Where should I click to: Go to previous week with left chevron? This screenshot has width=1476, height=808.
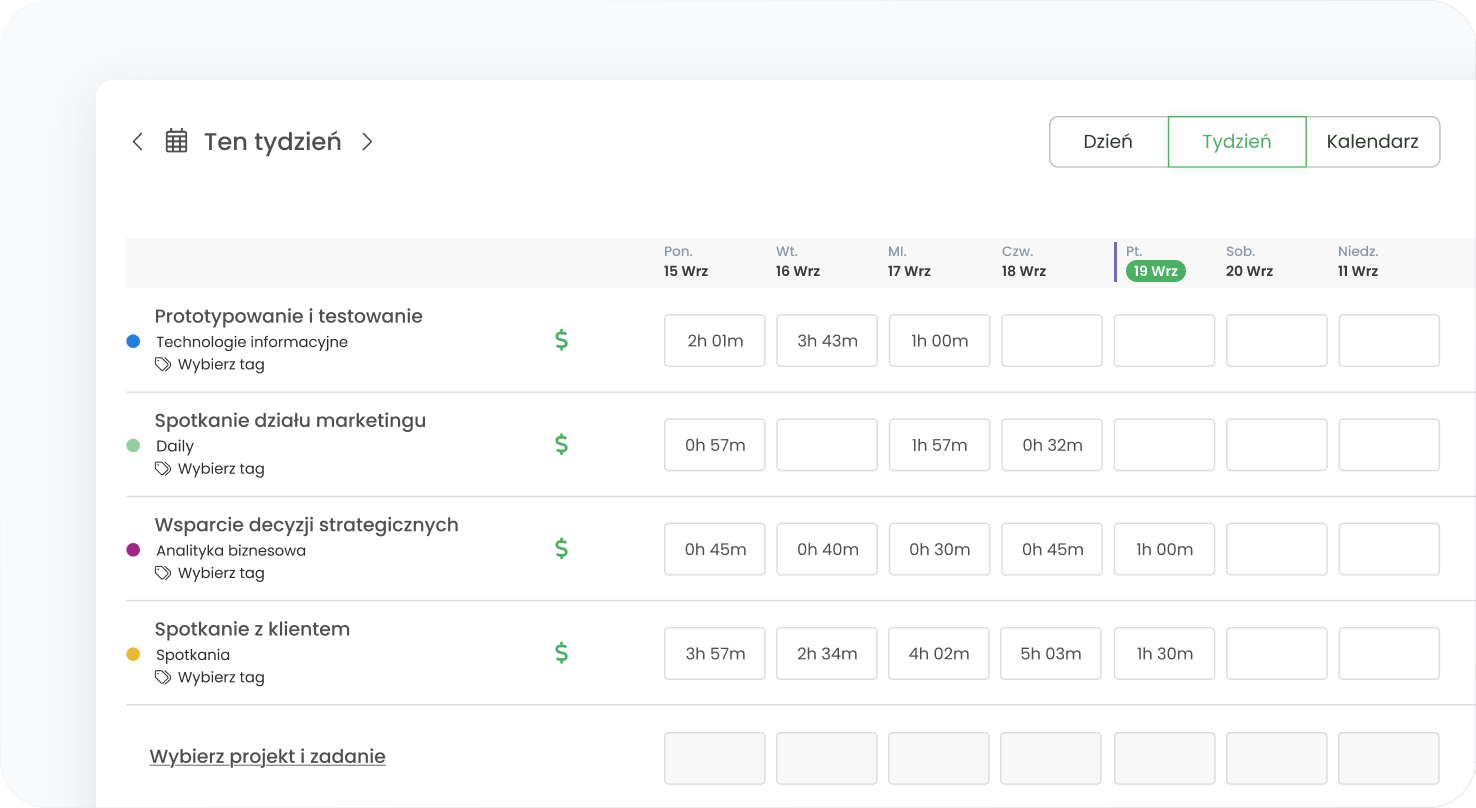[138, 142]
